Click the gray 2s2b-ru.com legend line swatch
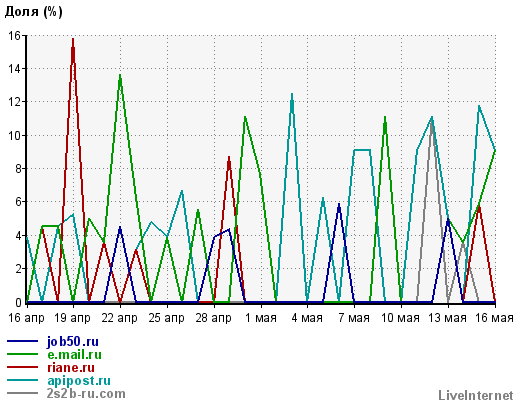Image resolution: width=520 pixels, height=405 pixels. 22,393
